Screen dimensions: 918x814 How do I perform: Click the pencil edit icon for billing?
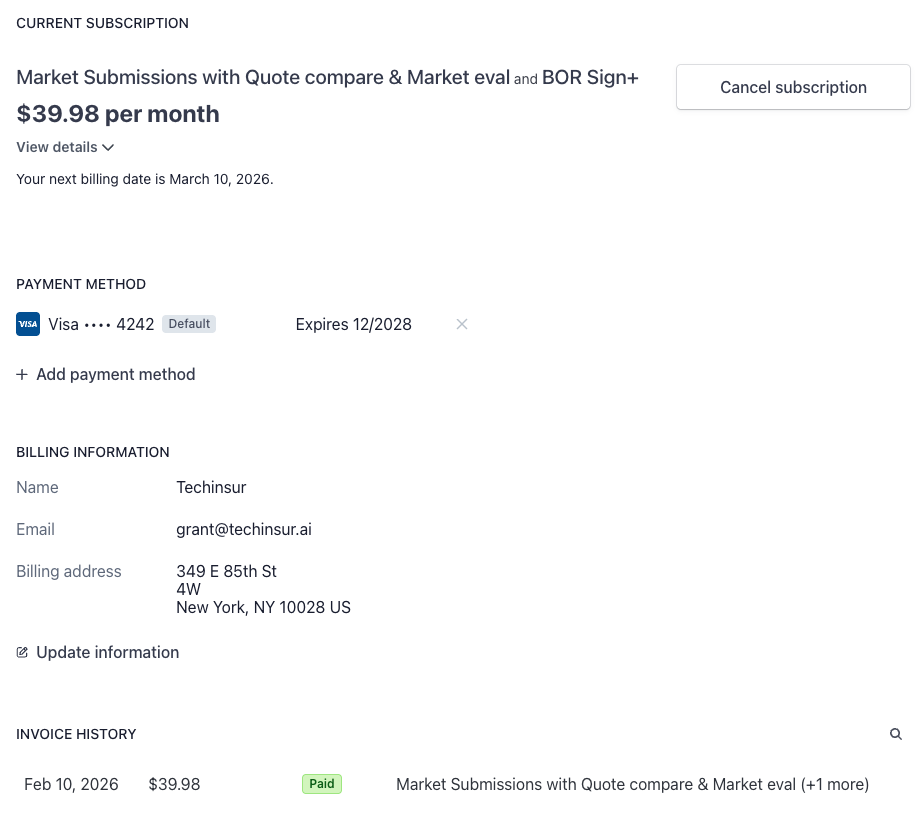tap(22, 652)
